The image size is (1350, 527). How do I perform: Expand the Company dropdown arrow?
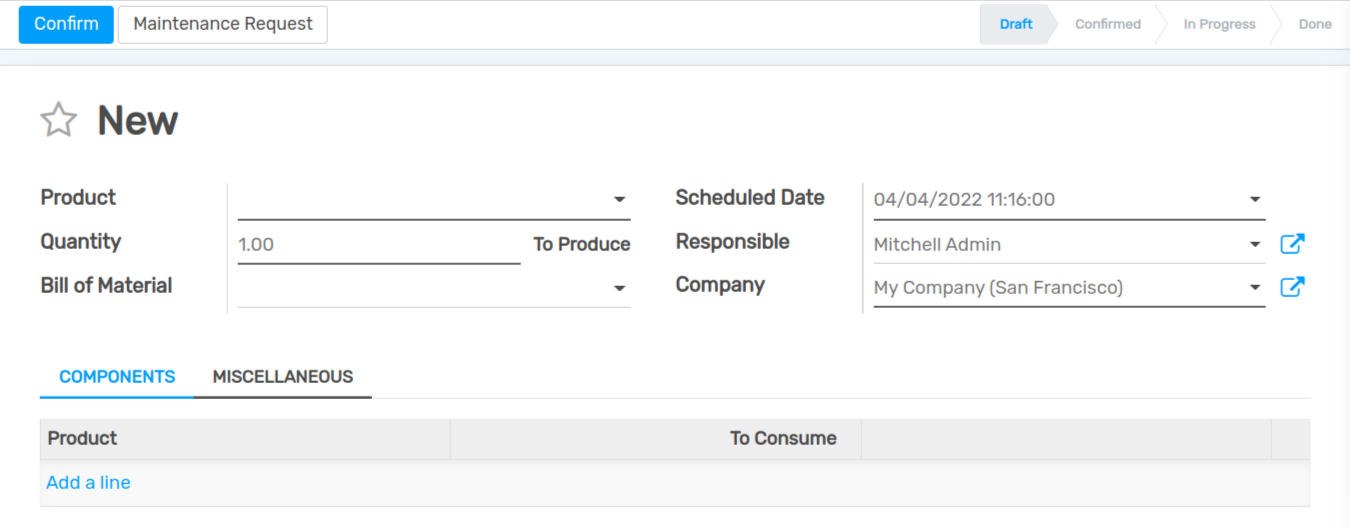click(1255, 288)
